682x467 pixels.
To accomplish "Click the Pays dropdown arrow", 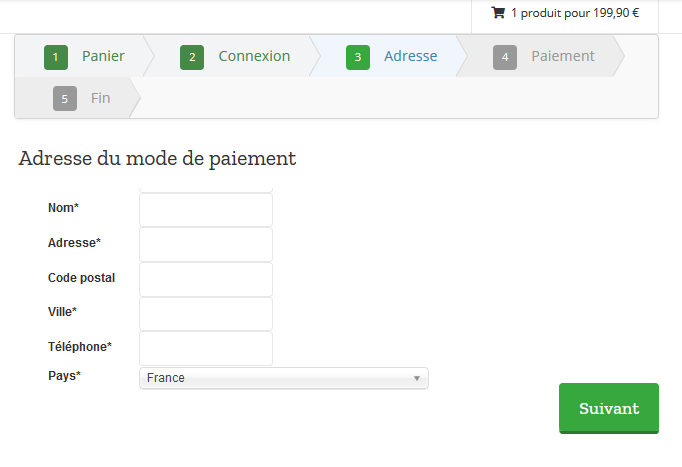I will click(x=416, y=378).
